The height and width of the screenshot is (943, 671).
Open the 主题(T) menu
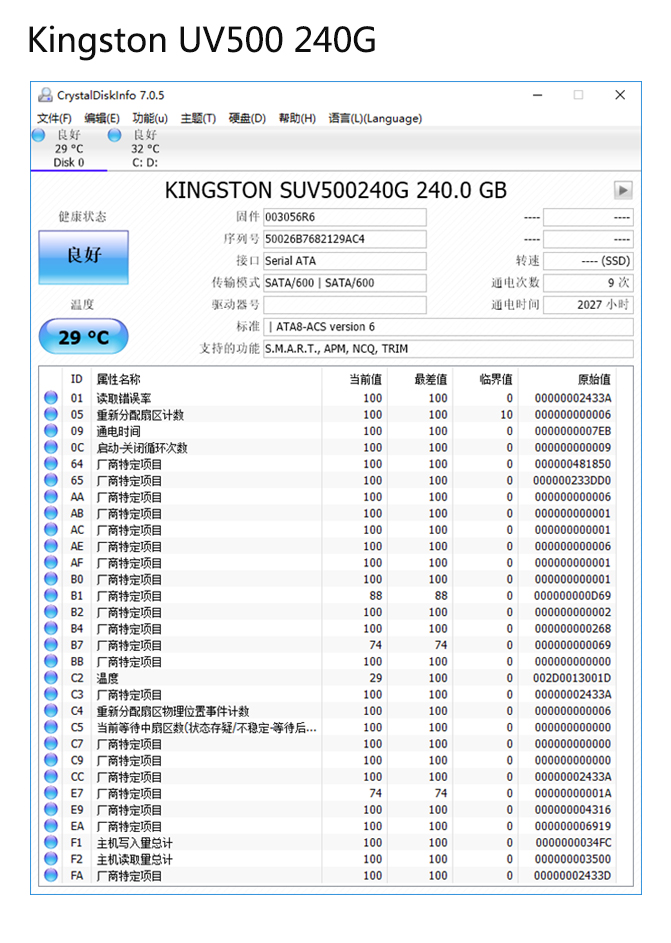[198, 118]
